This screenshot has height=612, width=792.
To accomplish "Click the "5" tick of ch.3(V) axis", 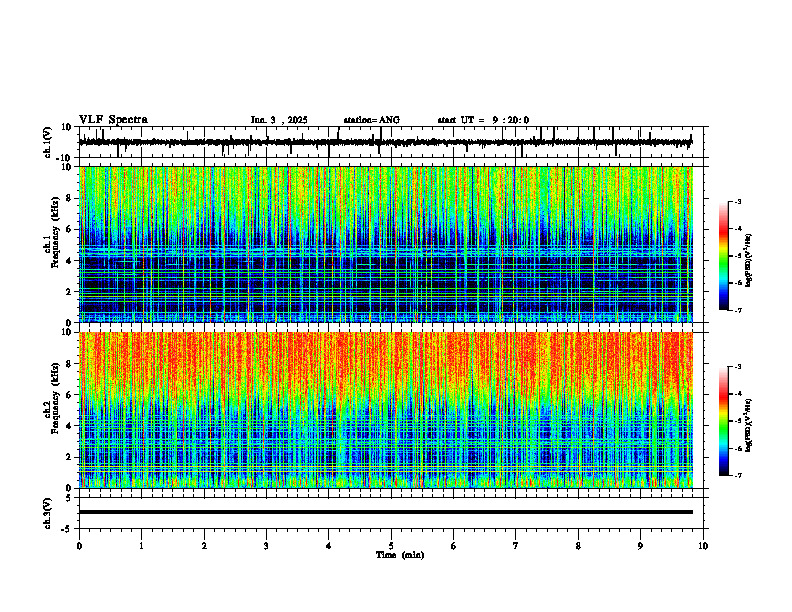I will (70, 498).
